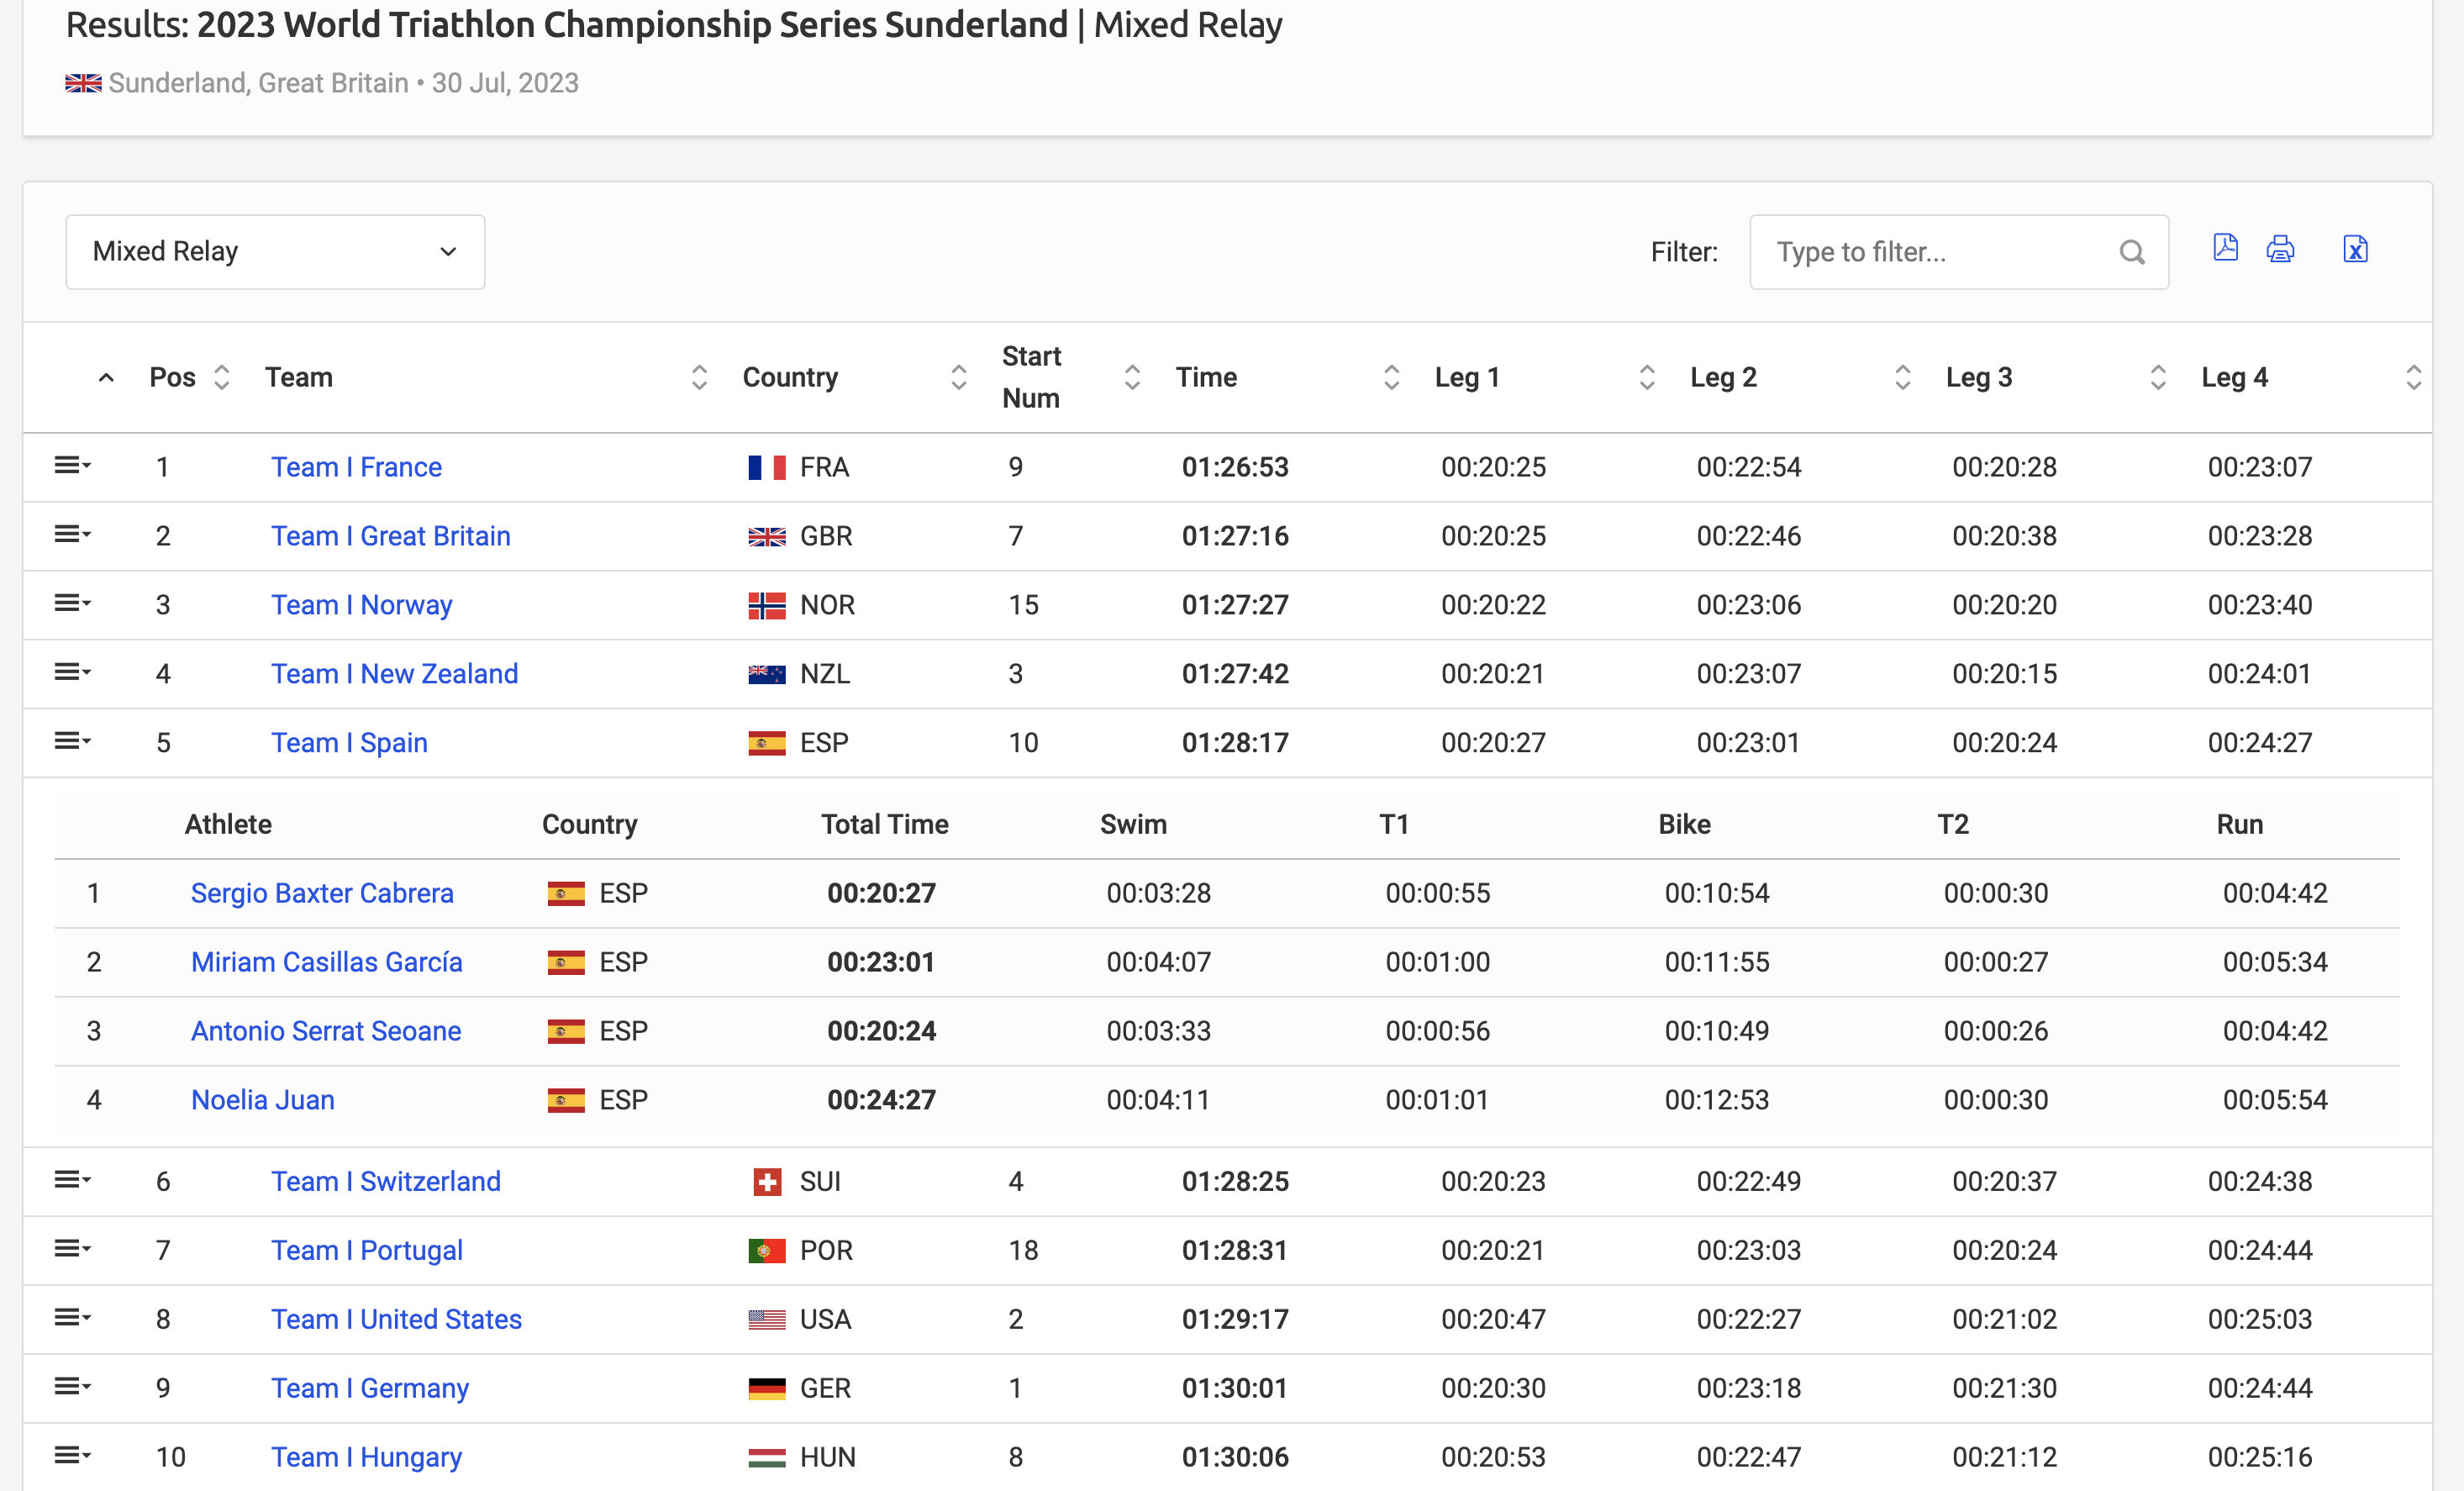Open the Mixed Relay dropdown

(x=275, y=252)
